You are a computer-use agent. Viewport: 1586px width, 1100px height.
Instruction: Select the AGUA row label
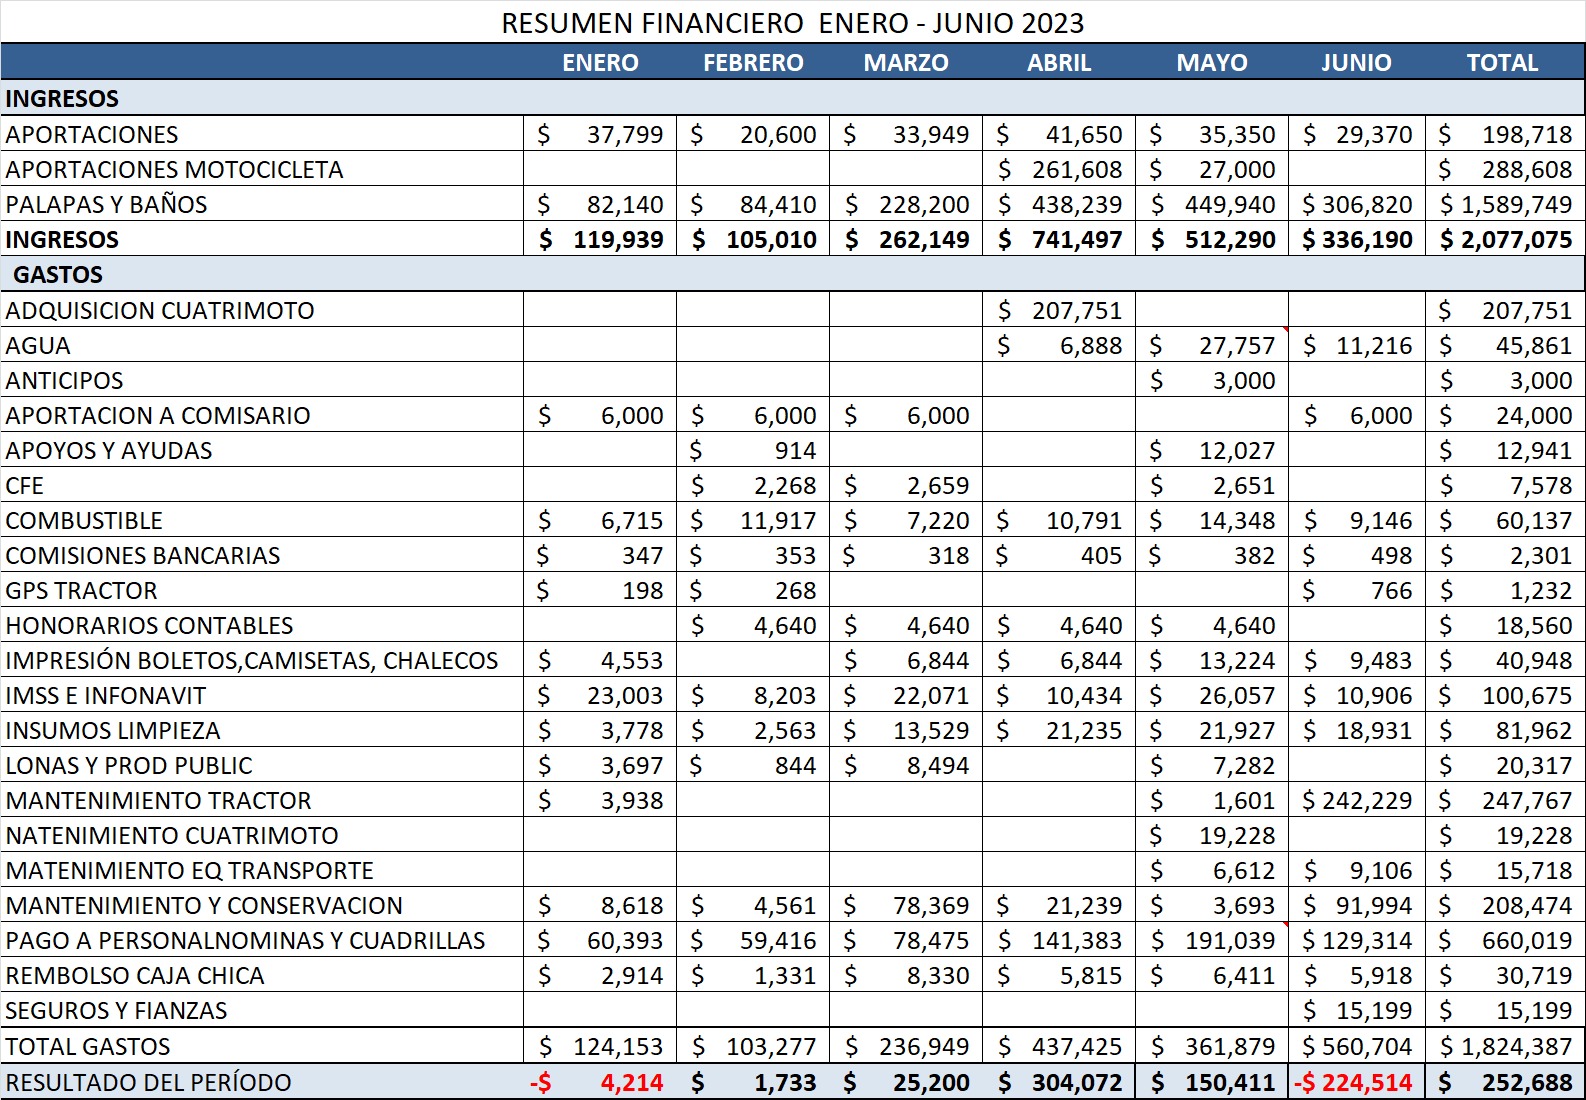click(x=38, y=345)
